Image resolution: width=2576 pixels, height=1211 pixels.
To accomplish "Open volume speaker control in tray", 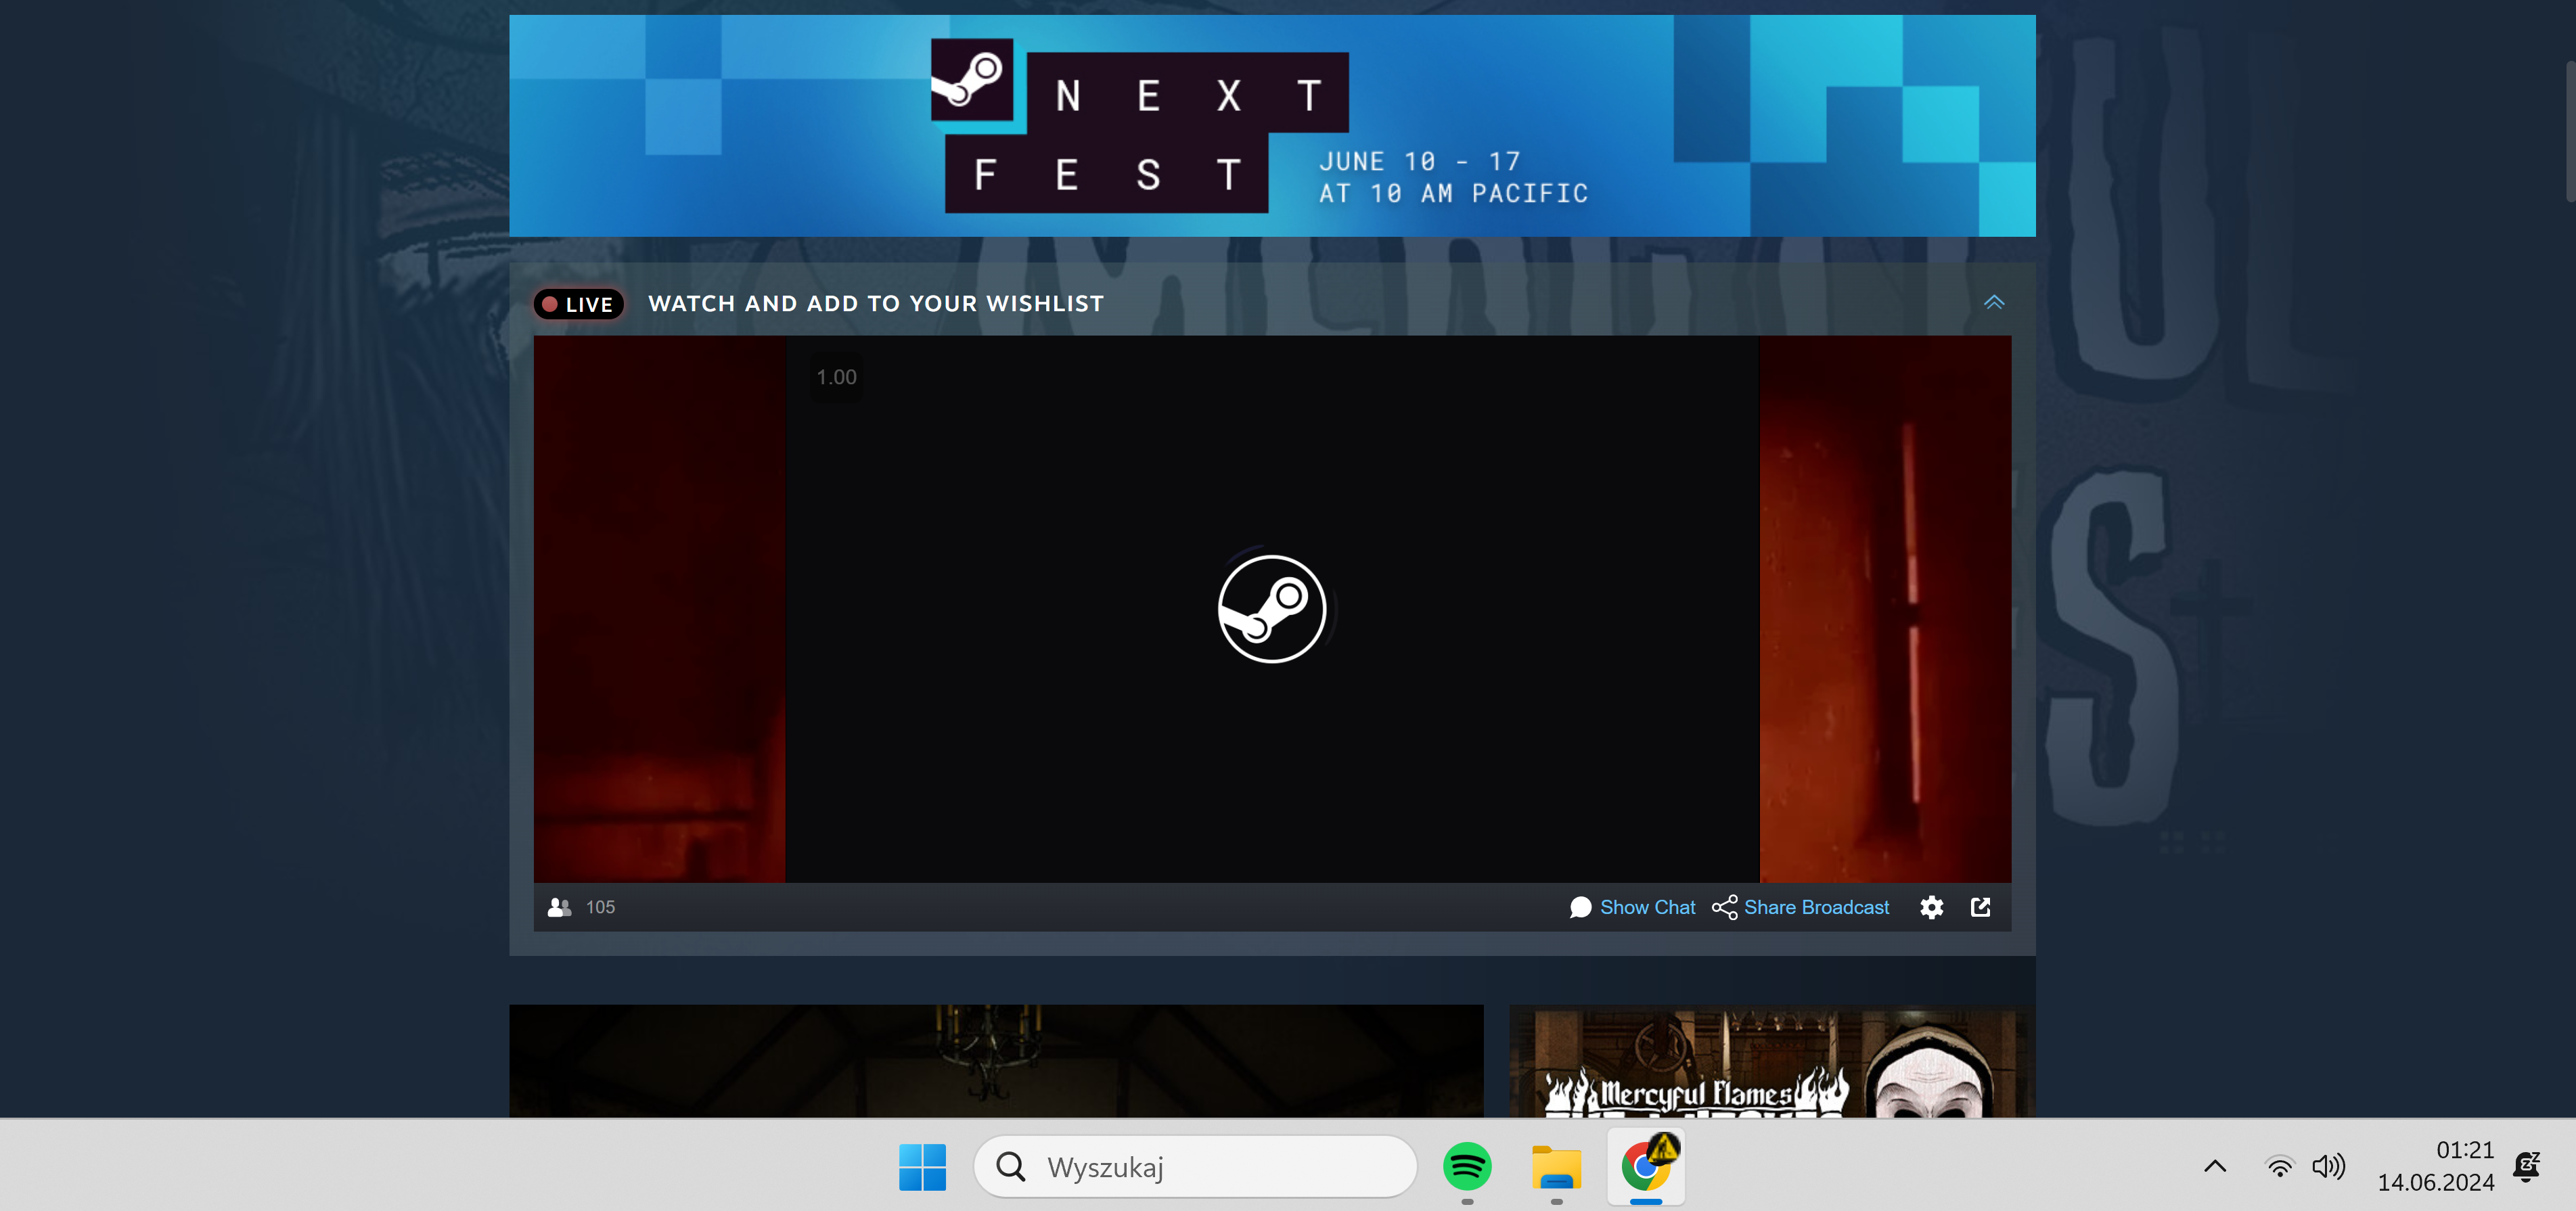I will [x=2328, y=1166].
